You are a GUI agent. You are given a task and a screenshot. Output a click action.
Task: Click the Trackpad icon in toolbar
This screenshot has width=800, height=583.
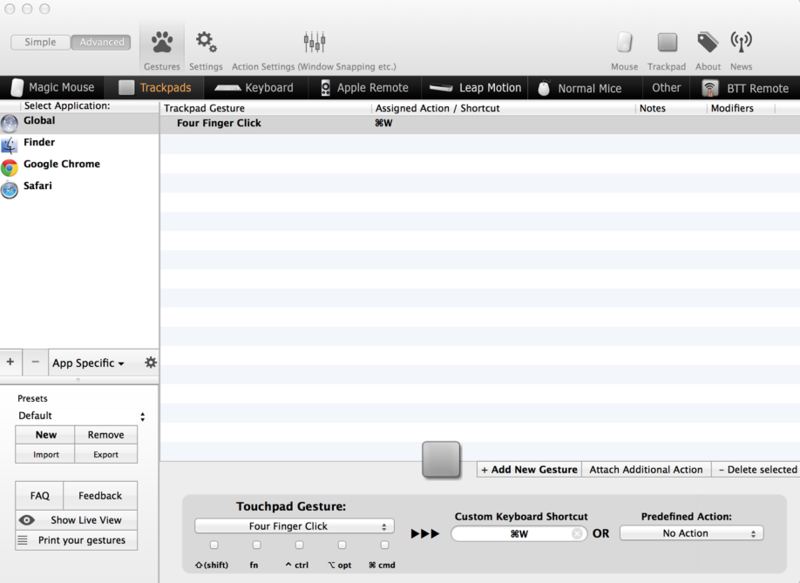click(x=667, y=42)
